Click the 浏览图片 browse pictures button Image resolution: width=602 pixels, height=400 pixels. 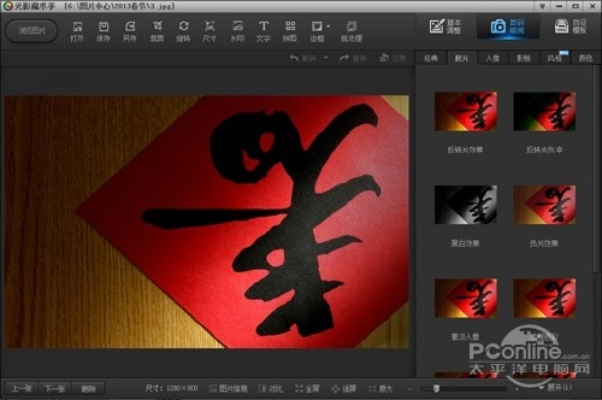point(31,30)
